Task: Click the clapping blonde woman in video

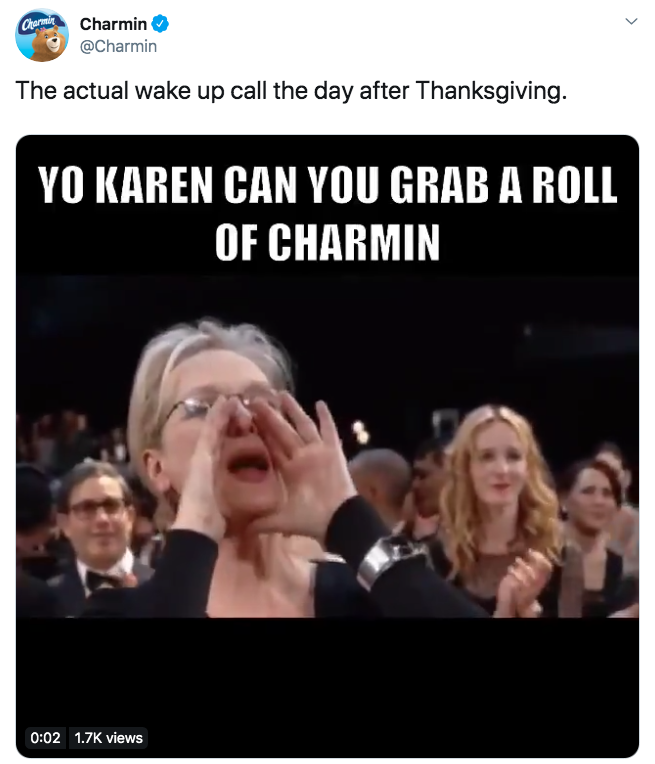Action: click(497, 507)
